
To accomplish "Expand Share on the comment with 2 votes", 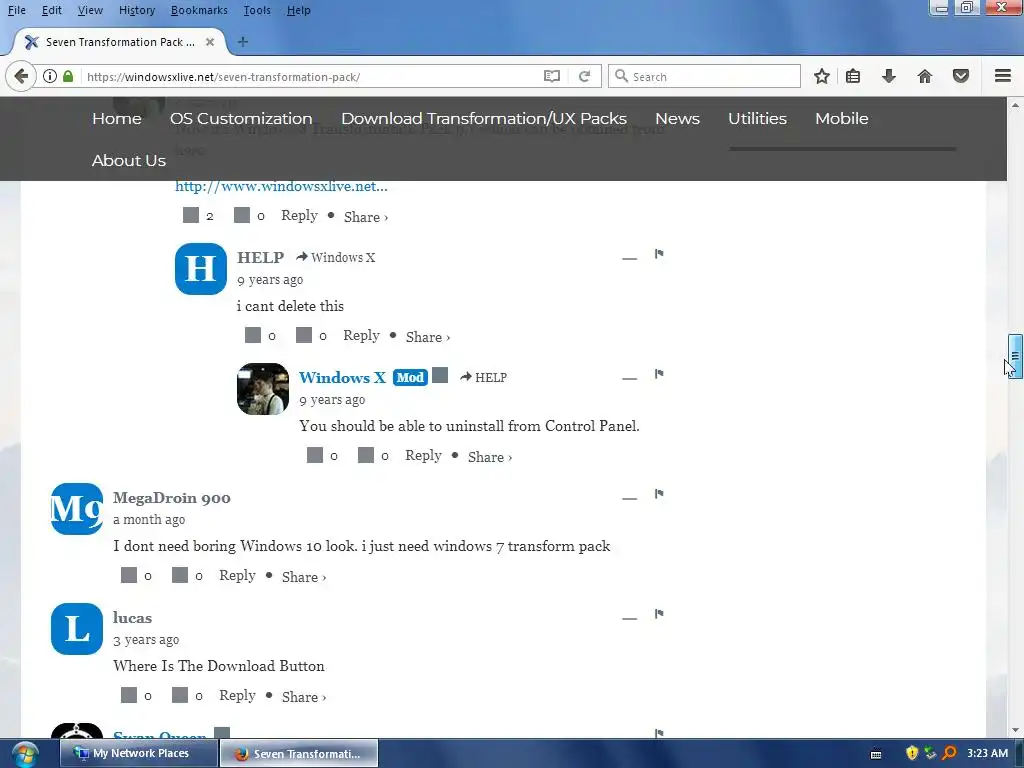I will [366, 217].
